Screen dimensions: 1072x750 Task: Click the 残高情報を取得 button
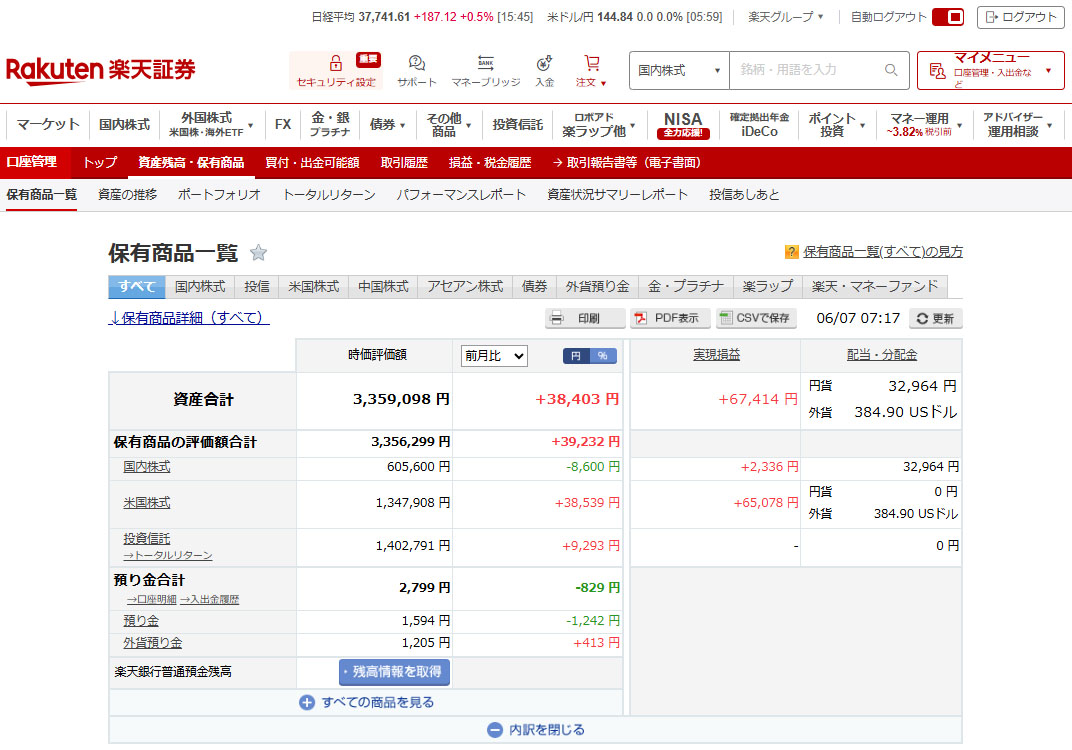pos(395,672)
